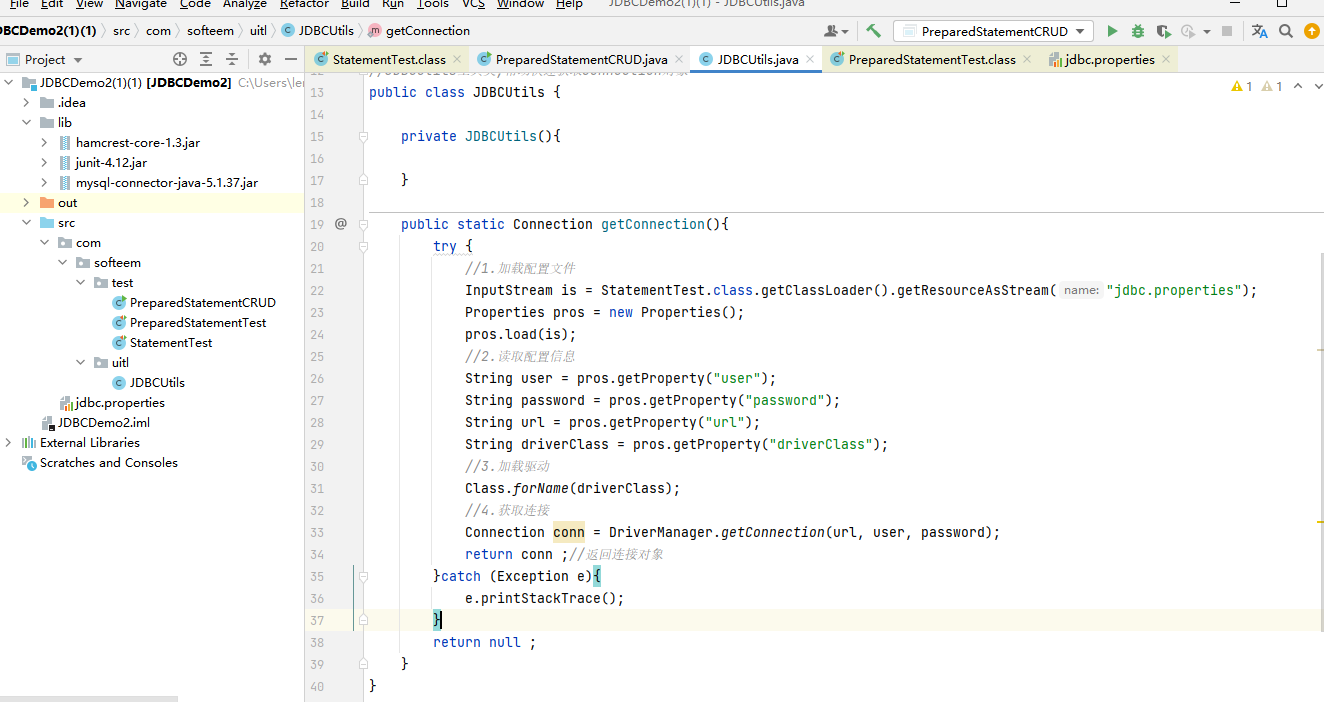The height and width of the screenshot is (702, 1324).
Task: Expand the out folder
Action: [x=28, y=202]
